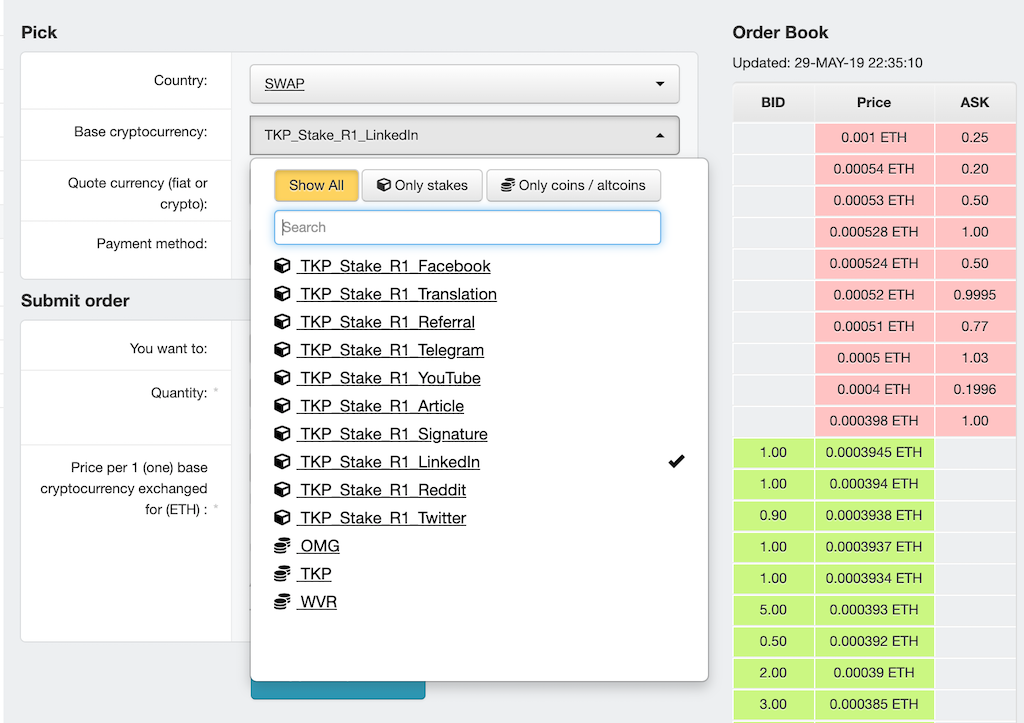Screen dimensions: 1024x723
Task: Click the coins icon beside TKP
Action: tap(282, 574)
